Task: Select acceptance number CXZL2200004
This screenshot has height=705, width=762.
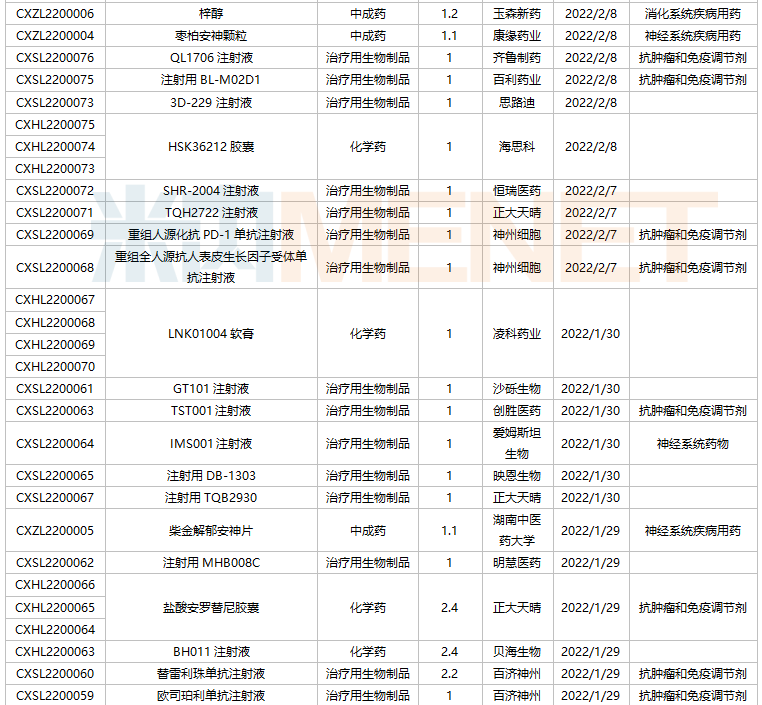Action: click(x=55, y=36)
